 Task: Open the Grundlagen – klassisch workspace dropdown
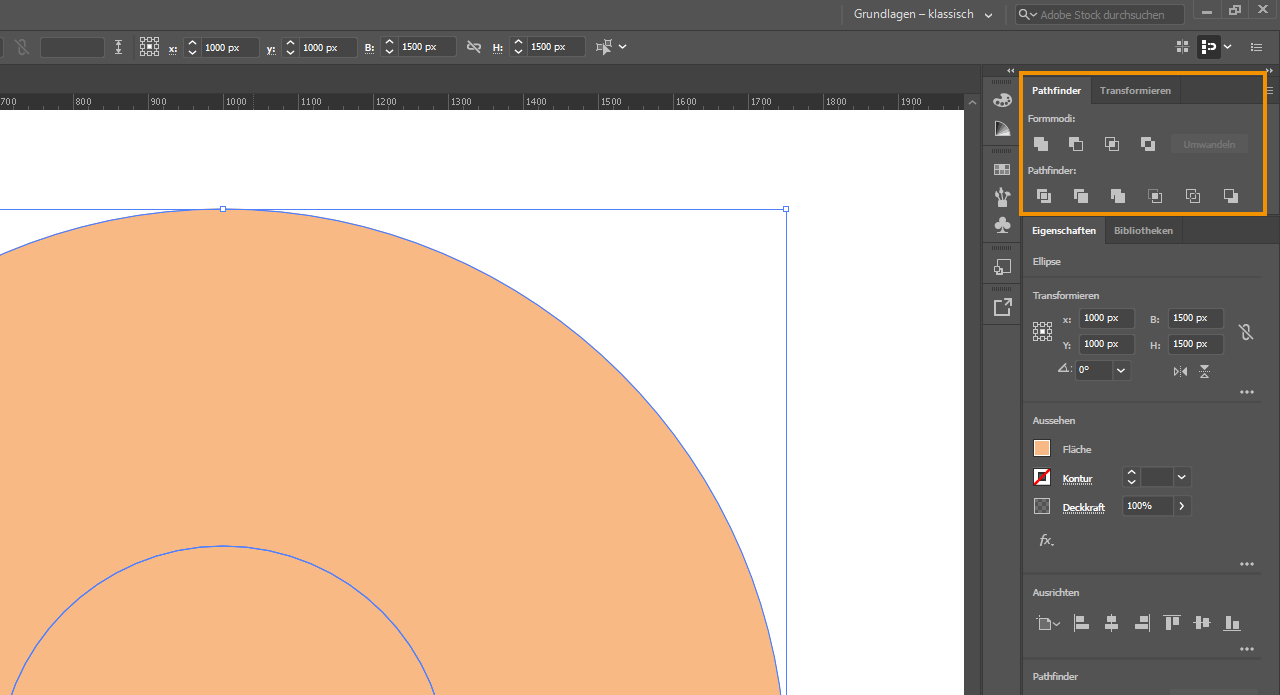[924, 15]
